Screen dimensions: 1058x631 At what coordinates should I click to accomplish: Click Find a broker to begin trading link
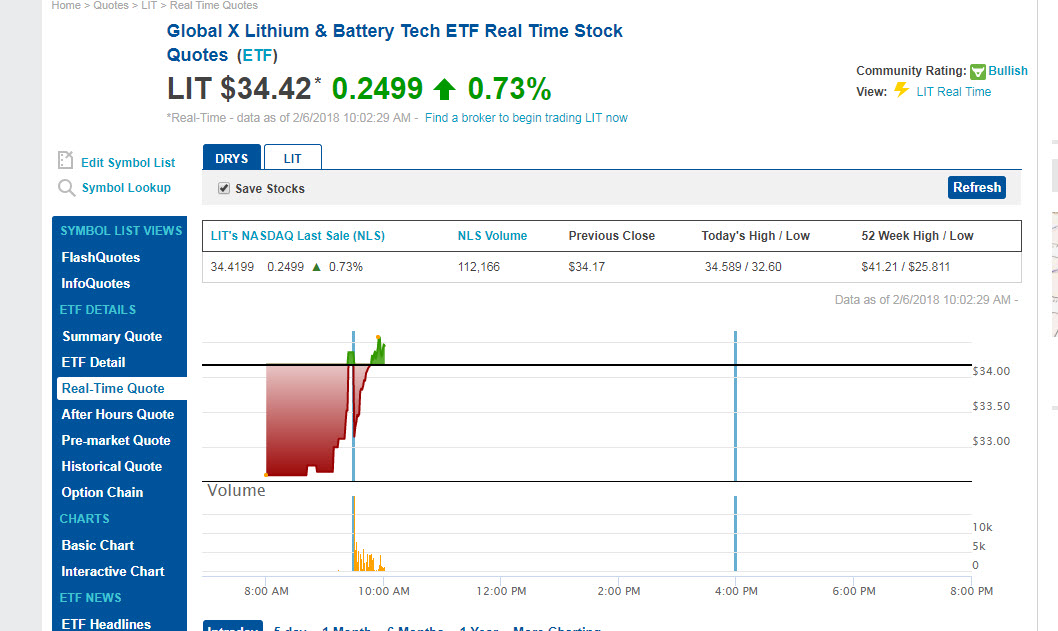pos(526,117)
